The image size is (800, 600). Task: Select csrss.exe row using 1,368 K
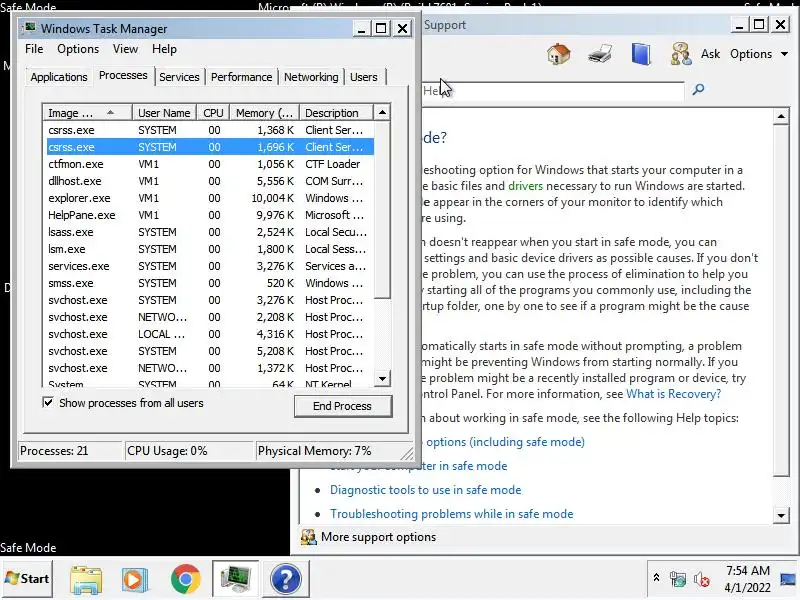tap(210, 130)
